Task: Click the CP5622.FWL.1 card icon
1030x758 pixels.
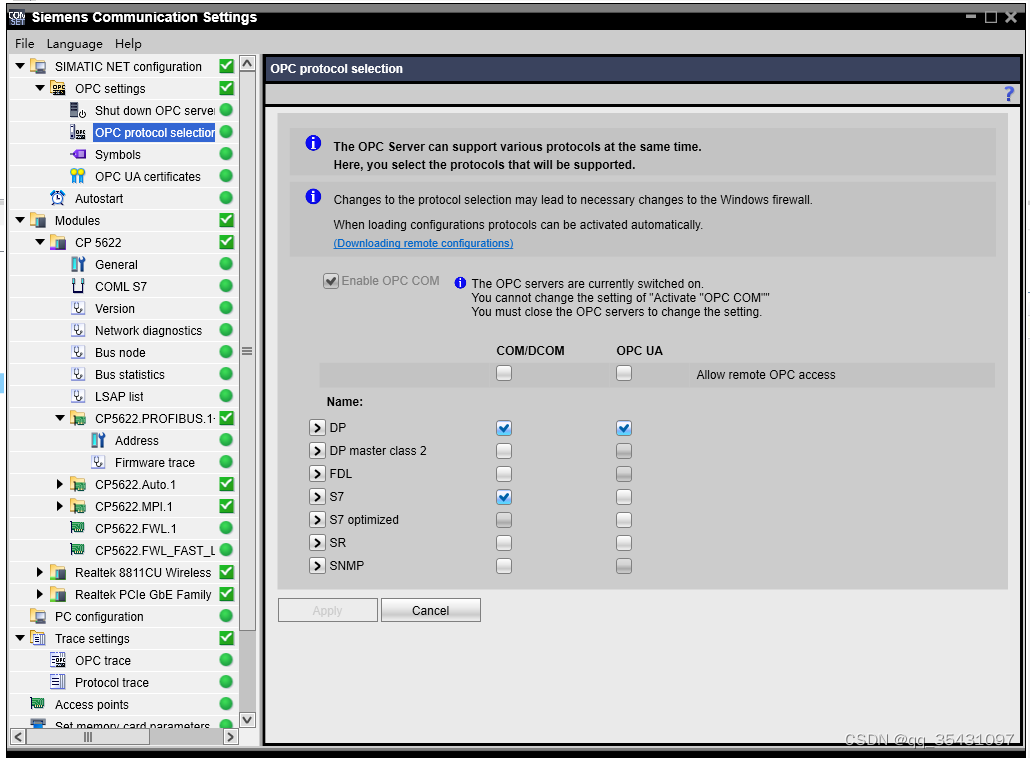Action: click(78, 527)
